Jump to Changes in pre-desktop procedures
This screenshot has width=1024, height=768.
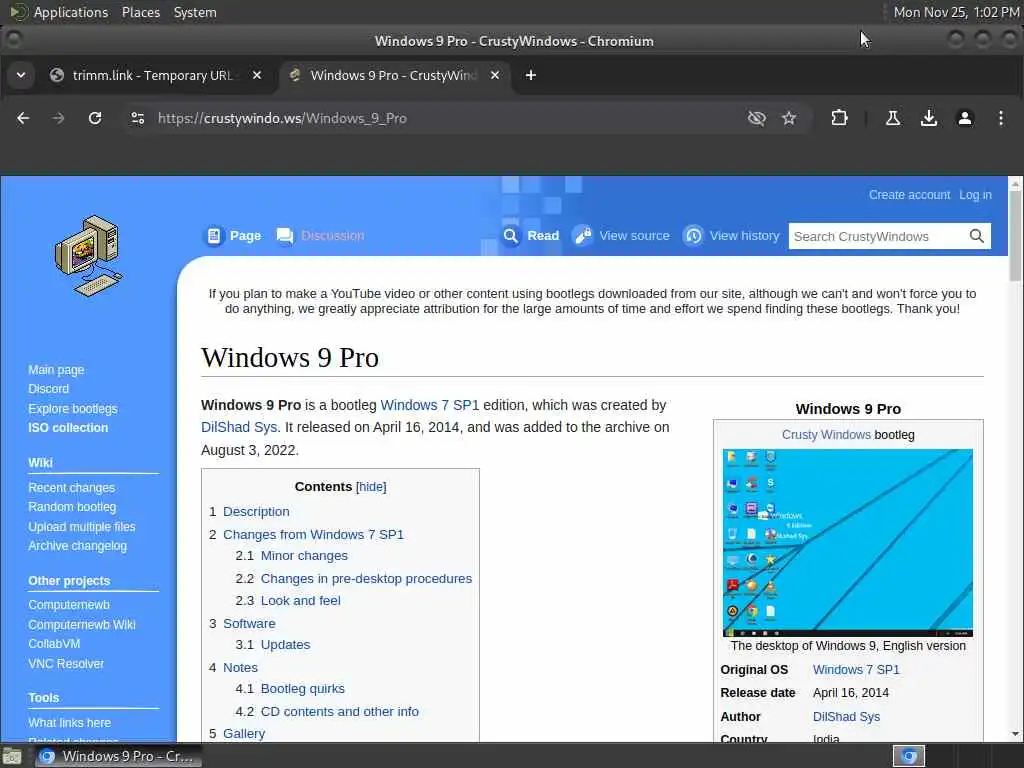click(x=366, y=579)
